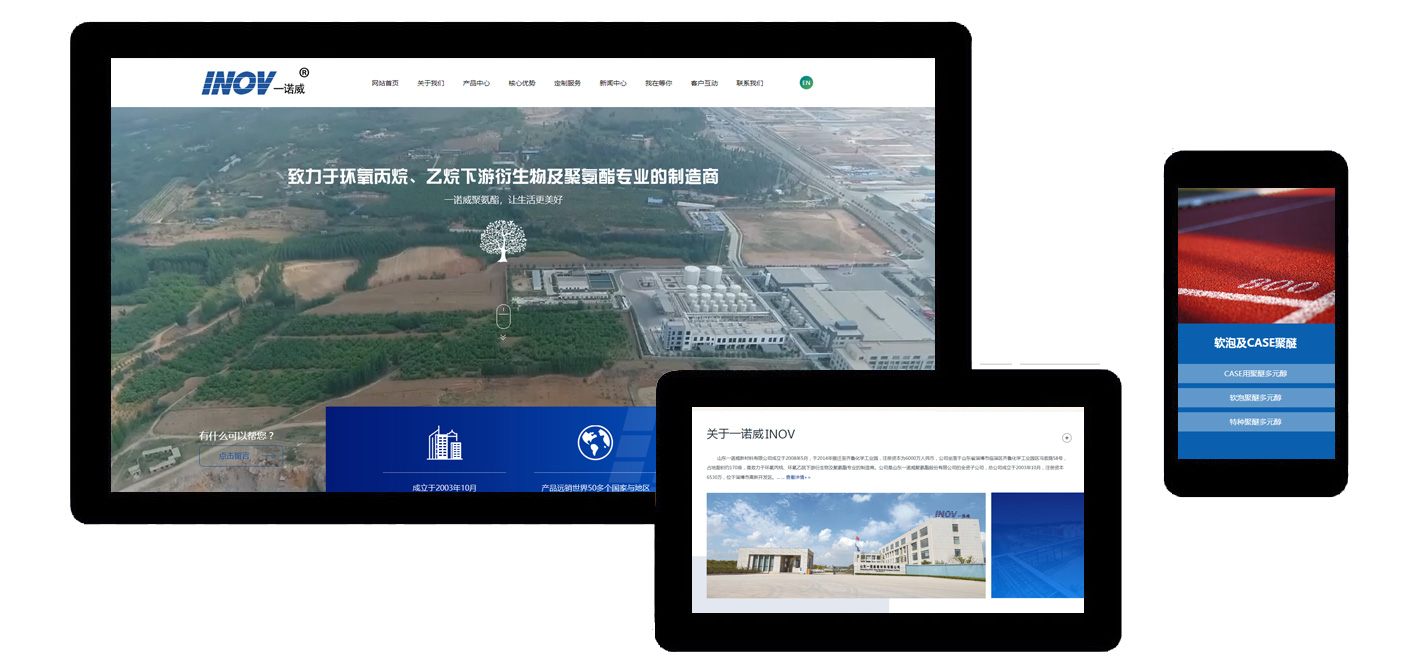
Task: Click the building icon above 成立于2003年10月
Action: point(444,443)
